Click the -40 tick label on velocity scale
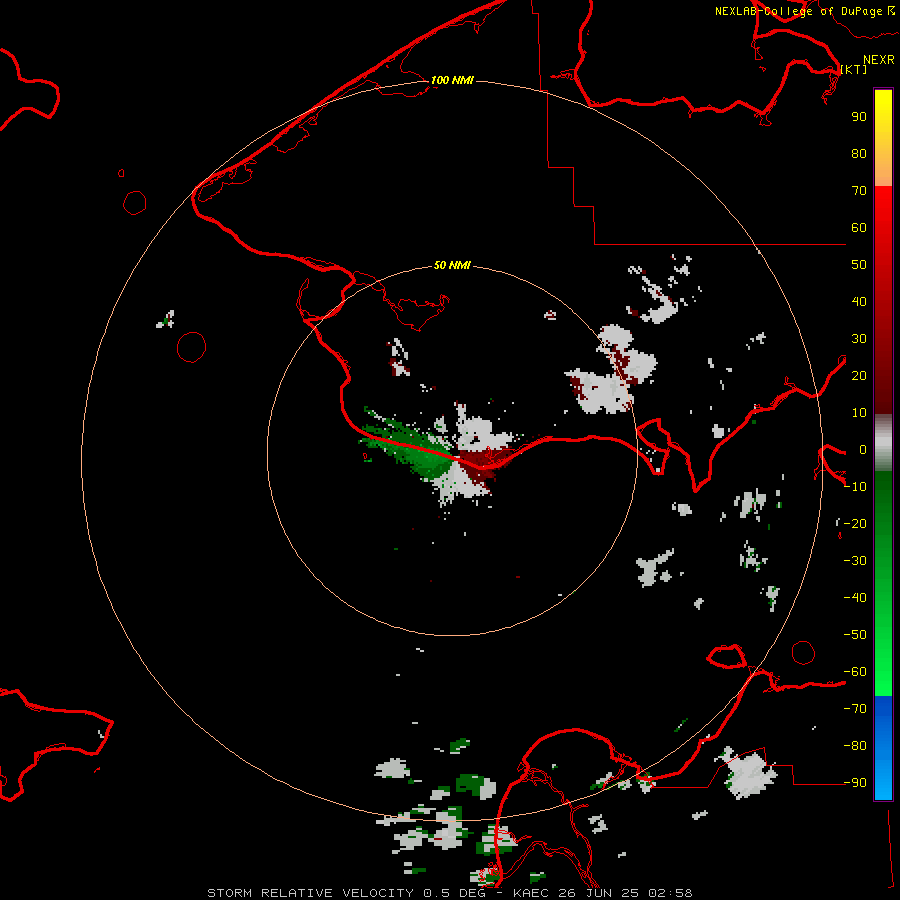This screenshot has height=900, width=900. 855,598
